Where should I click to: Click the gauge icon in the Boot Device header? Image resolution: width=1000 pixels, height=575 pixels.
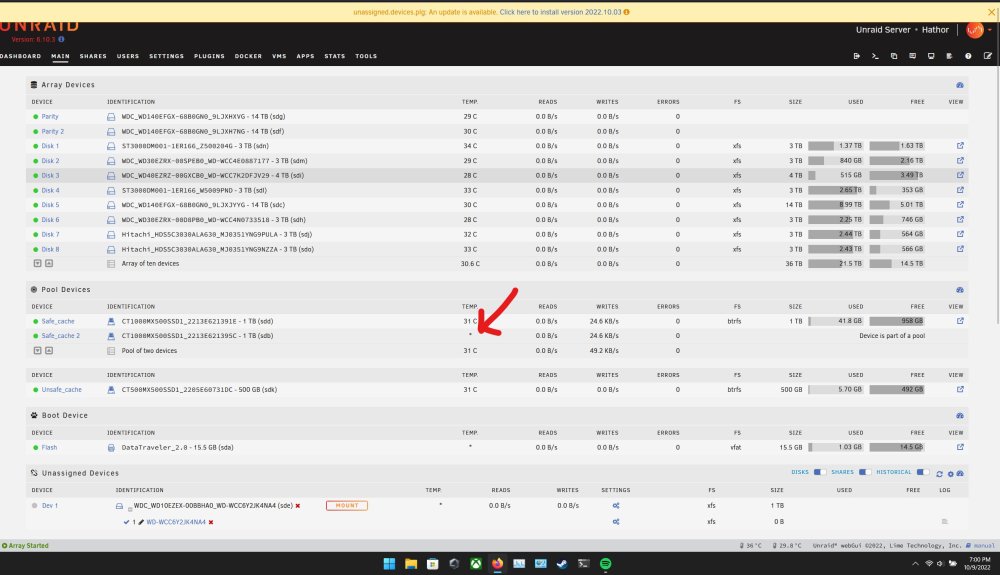click(960, 416)
